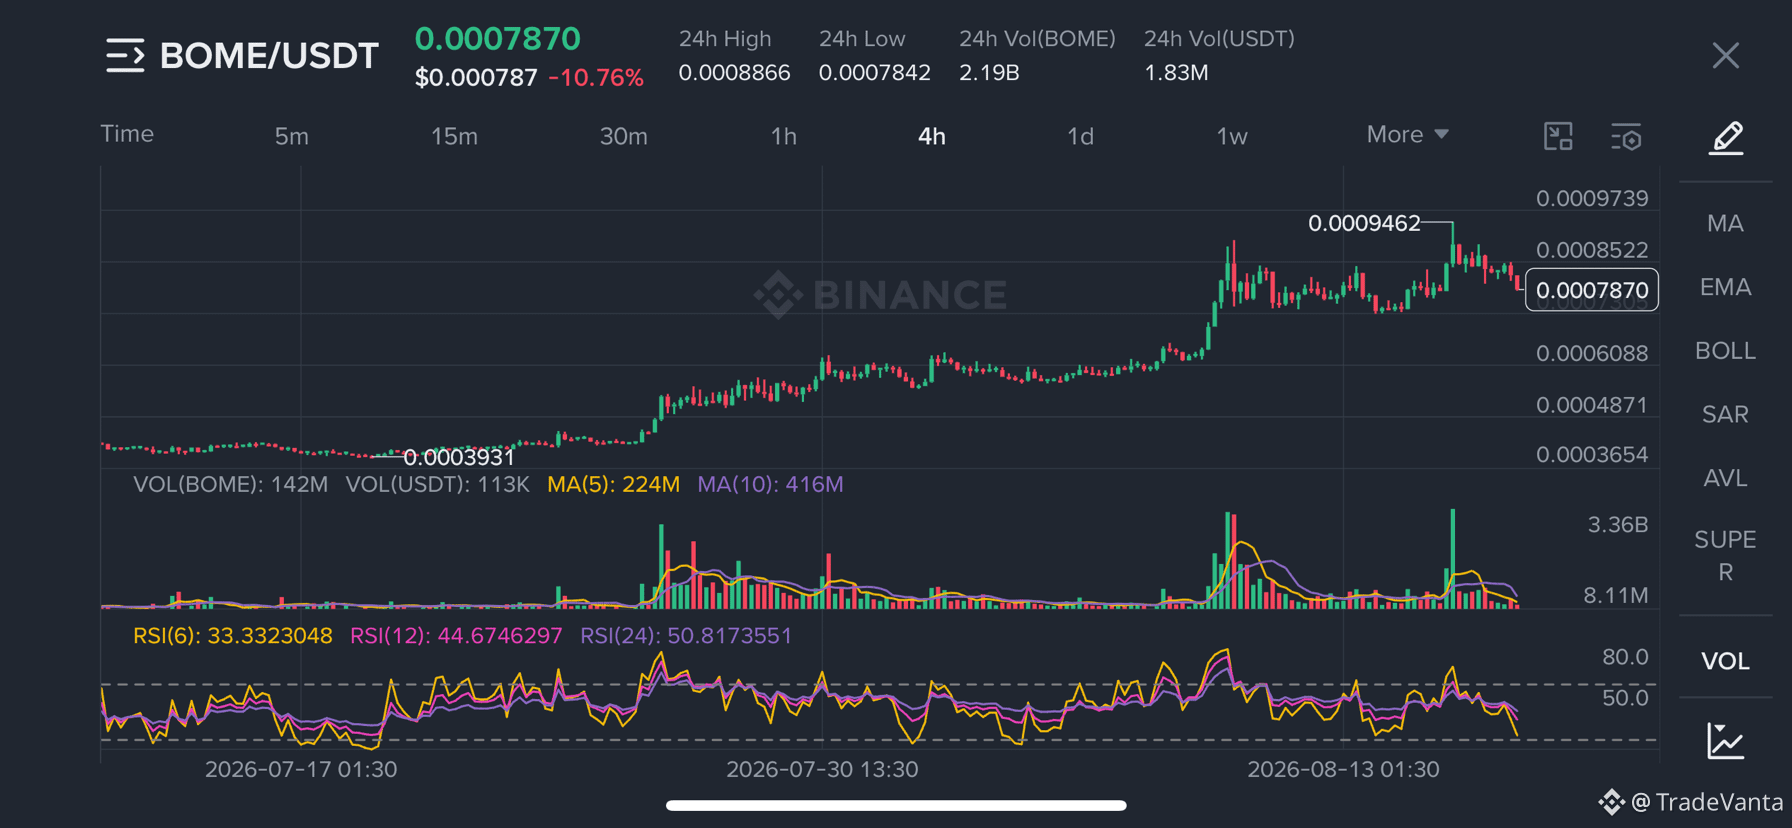The height and width of the screenshot is (828, 1792).
Task: Select the 4h timeframe
Action: coord(932,136)
